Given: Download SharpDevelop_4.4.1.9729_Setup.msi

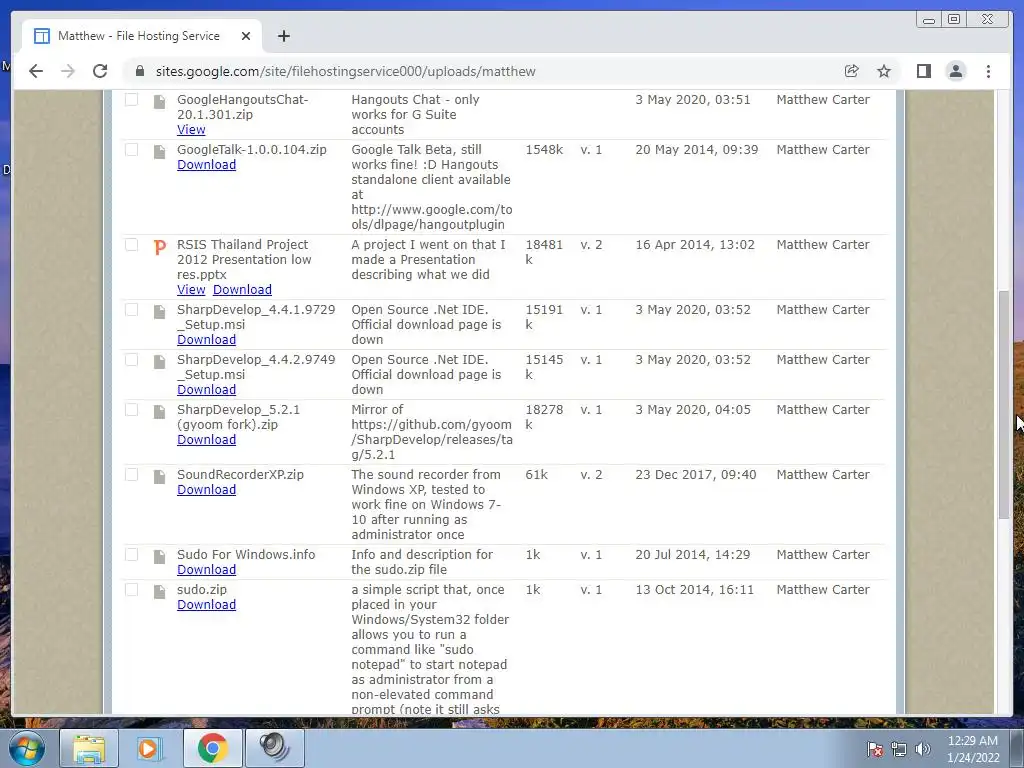Looking at the screenshot, I should 206,340.
